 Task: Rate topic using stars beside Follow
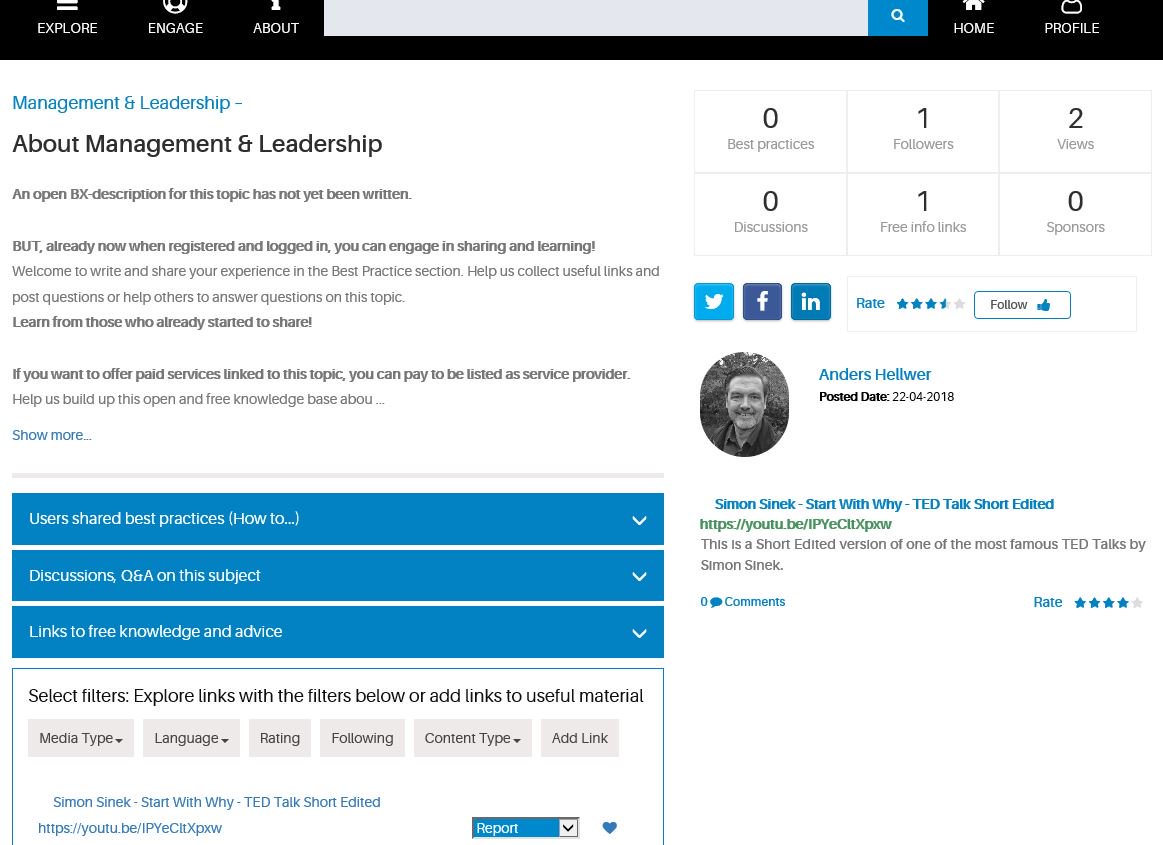coord(930,304)
